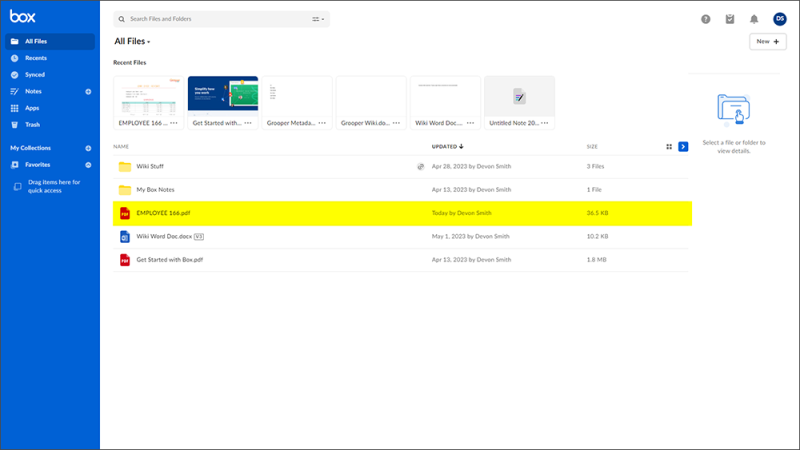
Task: Open the Favorites collection
Action: pos(38,165)
